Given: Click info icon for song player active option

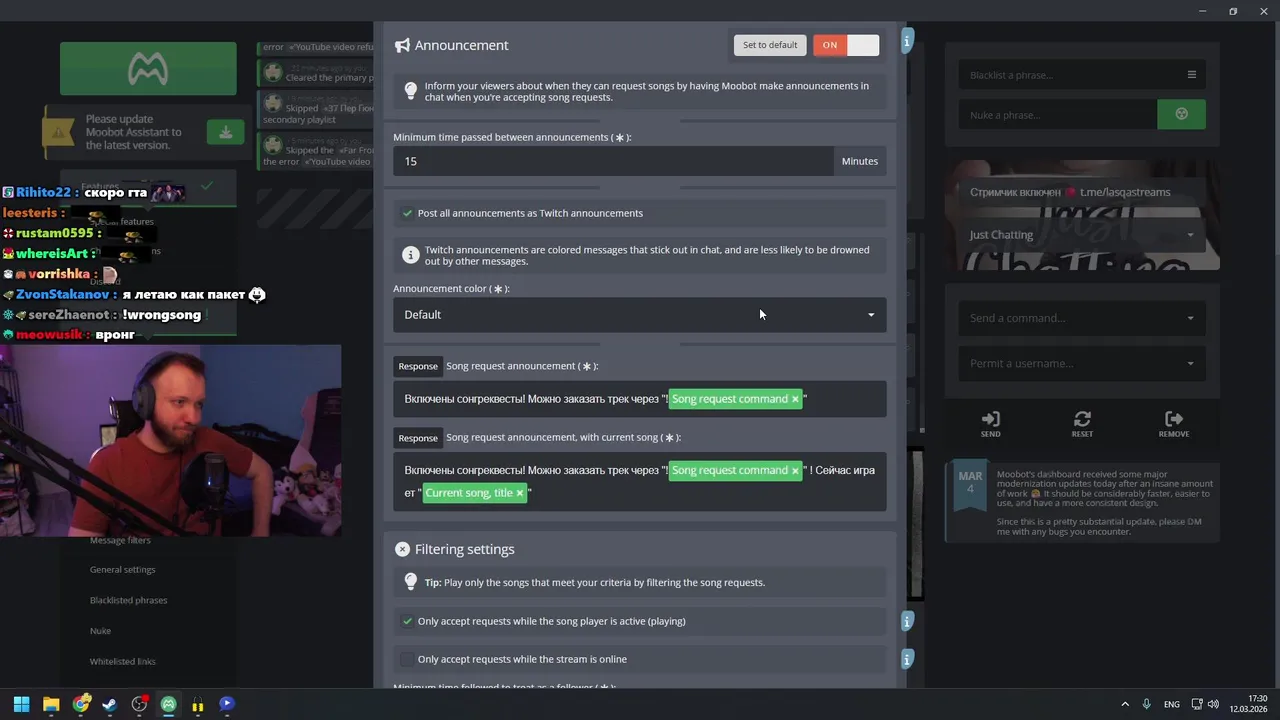Looking at the screenshot, I should point(907,621).
